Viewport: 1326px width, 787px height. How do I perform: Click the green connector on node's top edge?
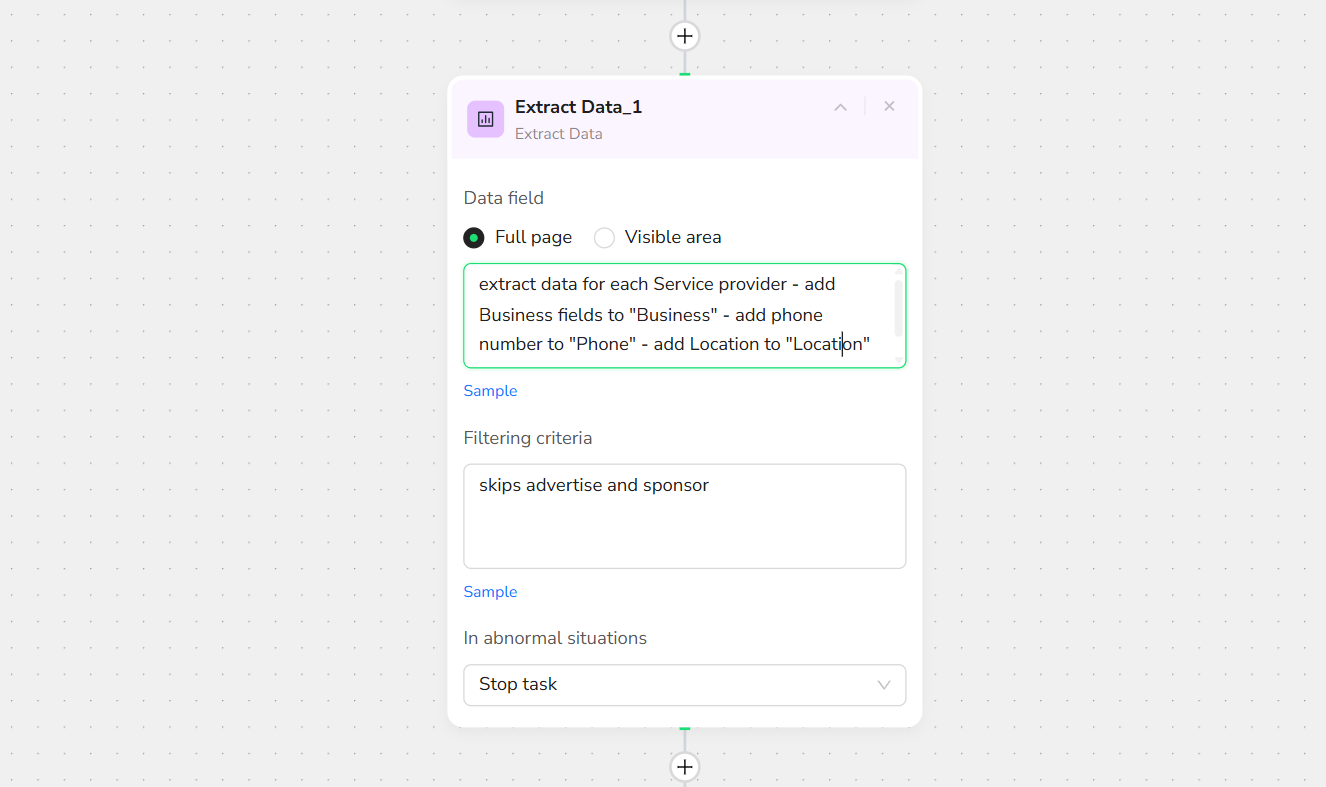684,74
